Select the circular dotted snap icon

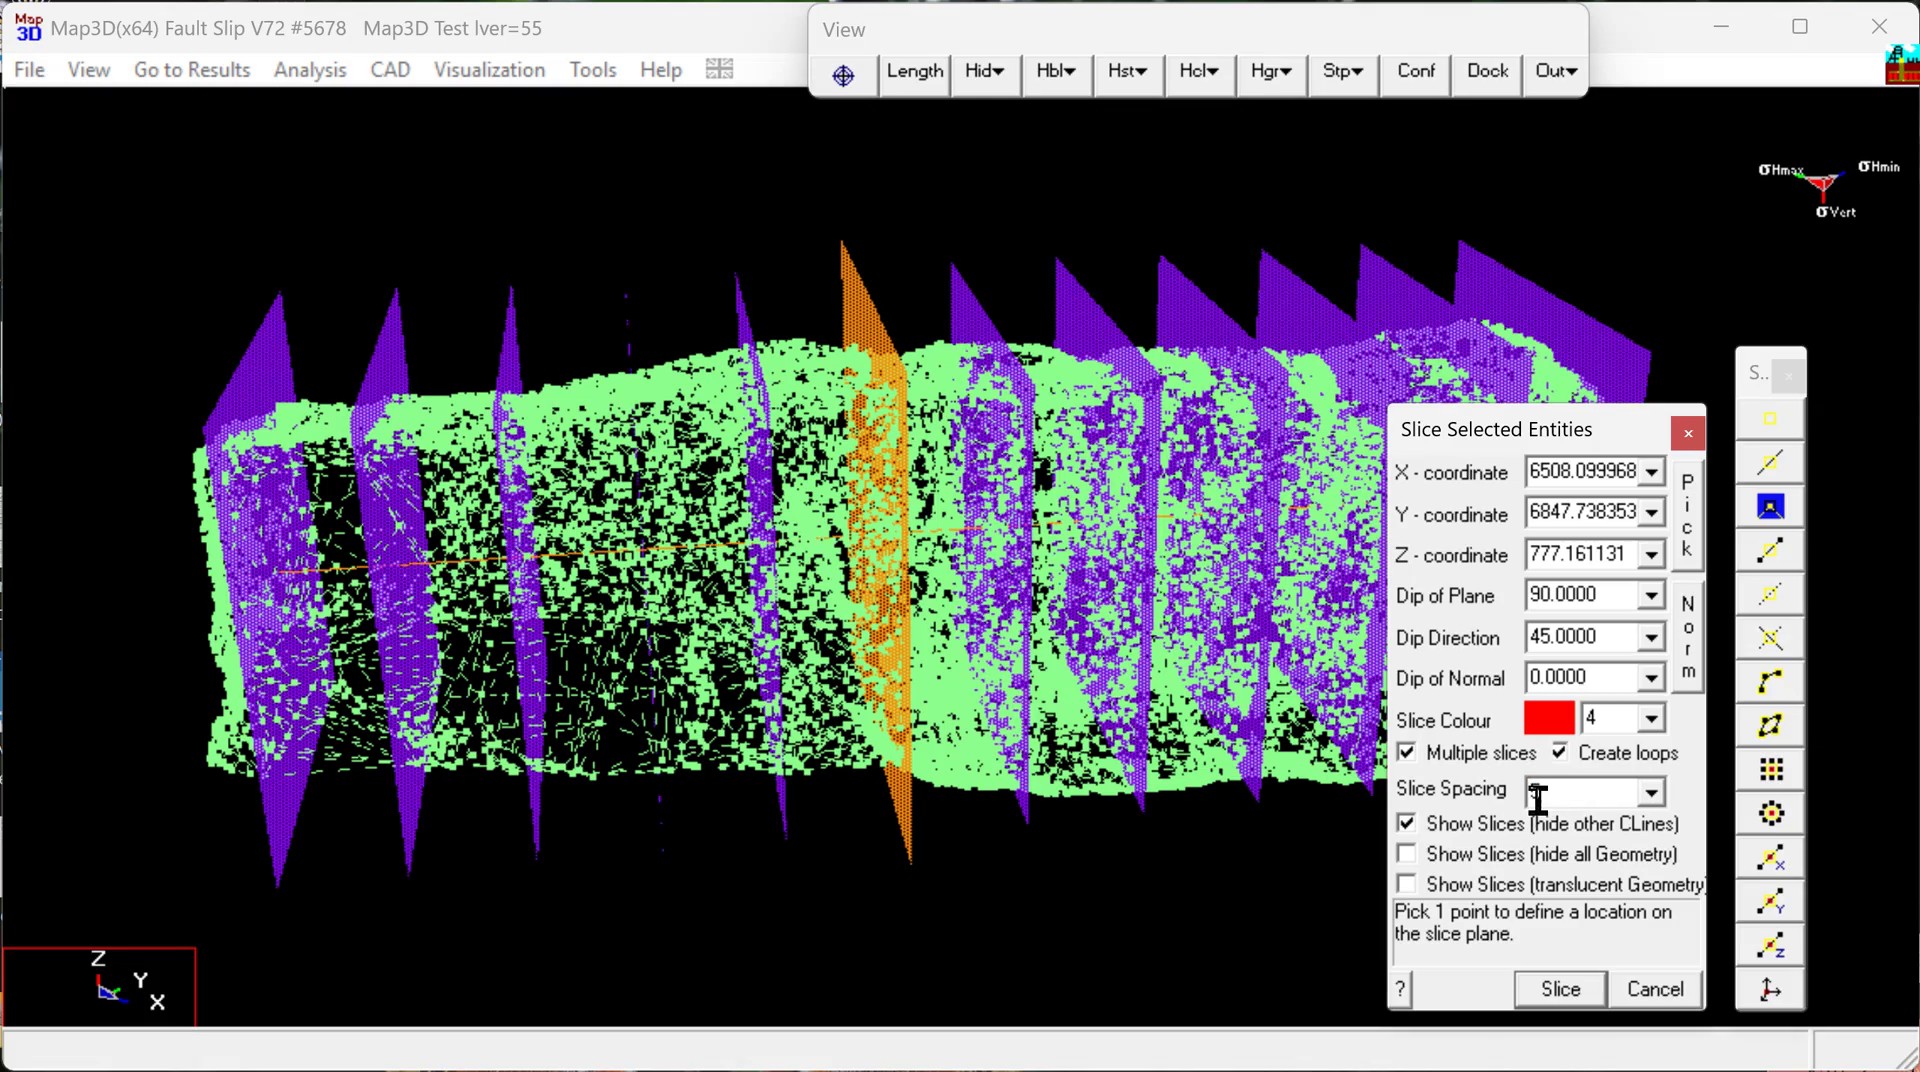coord(1770,814)
